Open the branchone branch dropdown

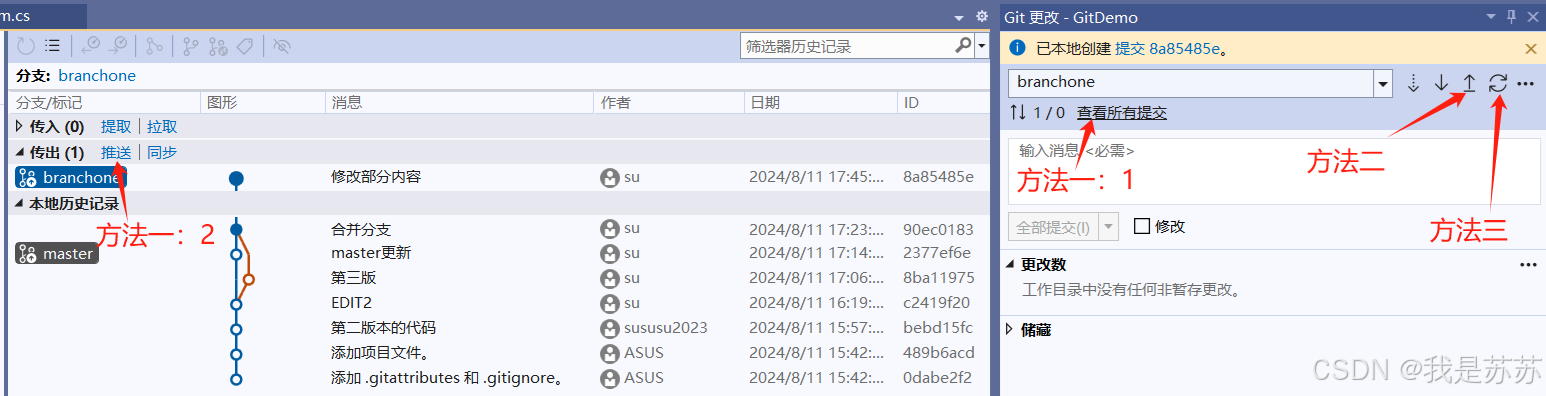point(1383,83)
